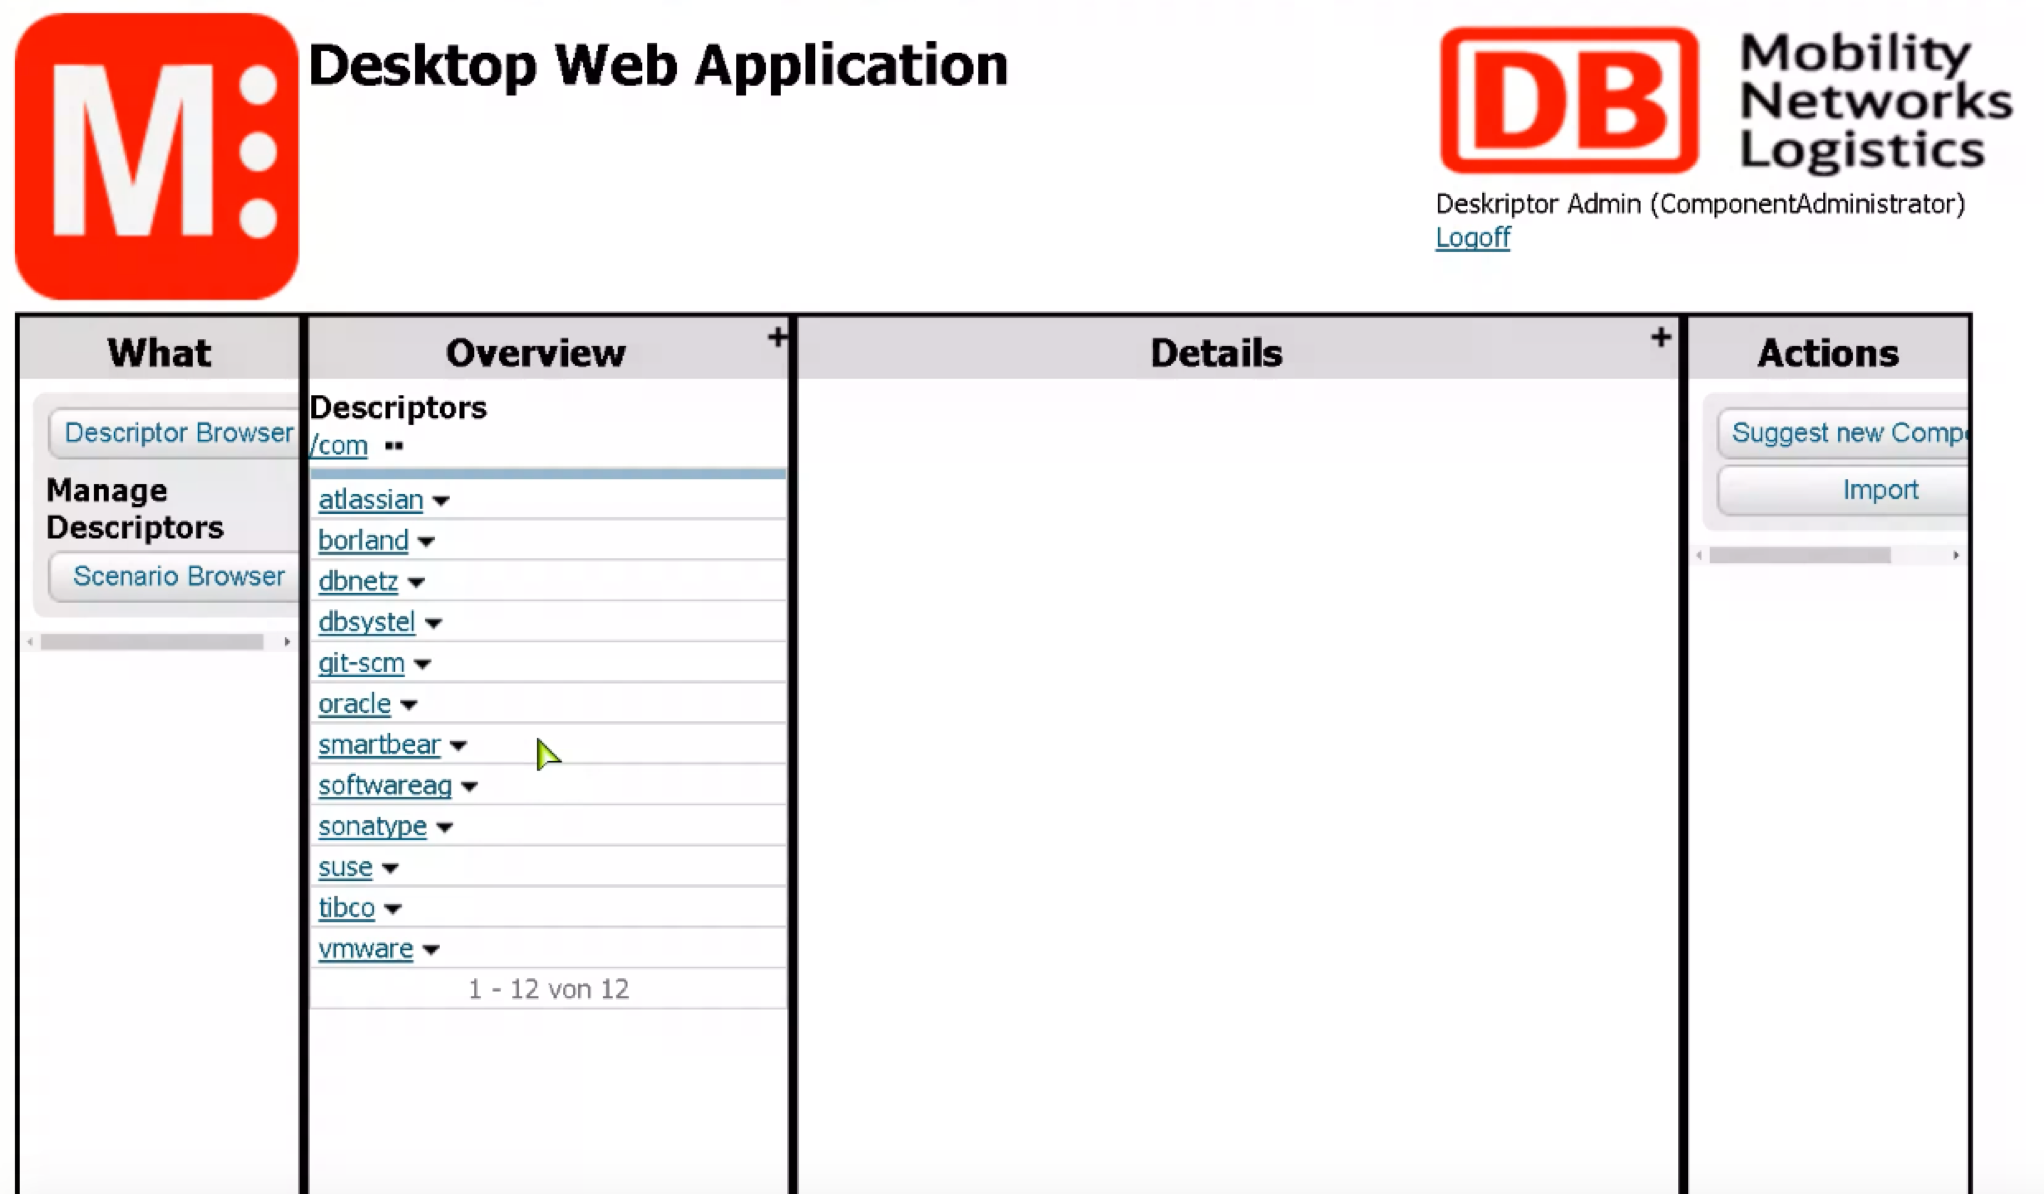Image resolution: width=2044 pixels, height=1194 pixels.
Task: Open the git-scm descriptor link
Action: tap(361, 664)
